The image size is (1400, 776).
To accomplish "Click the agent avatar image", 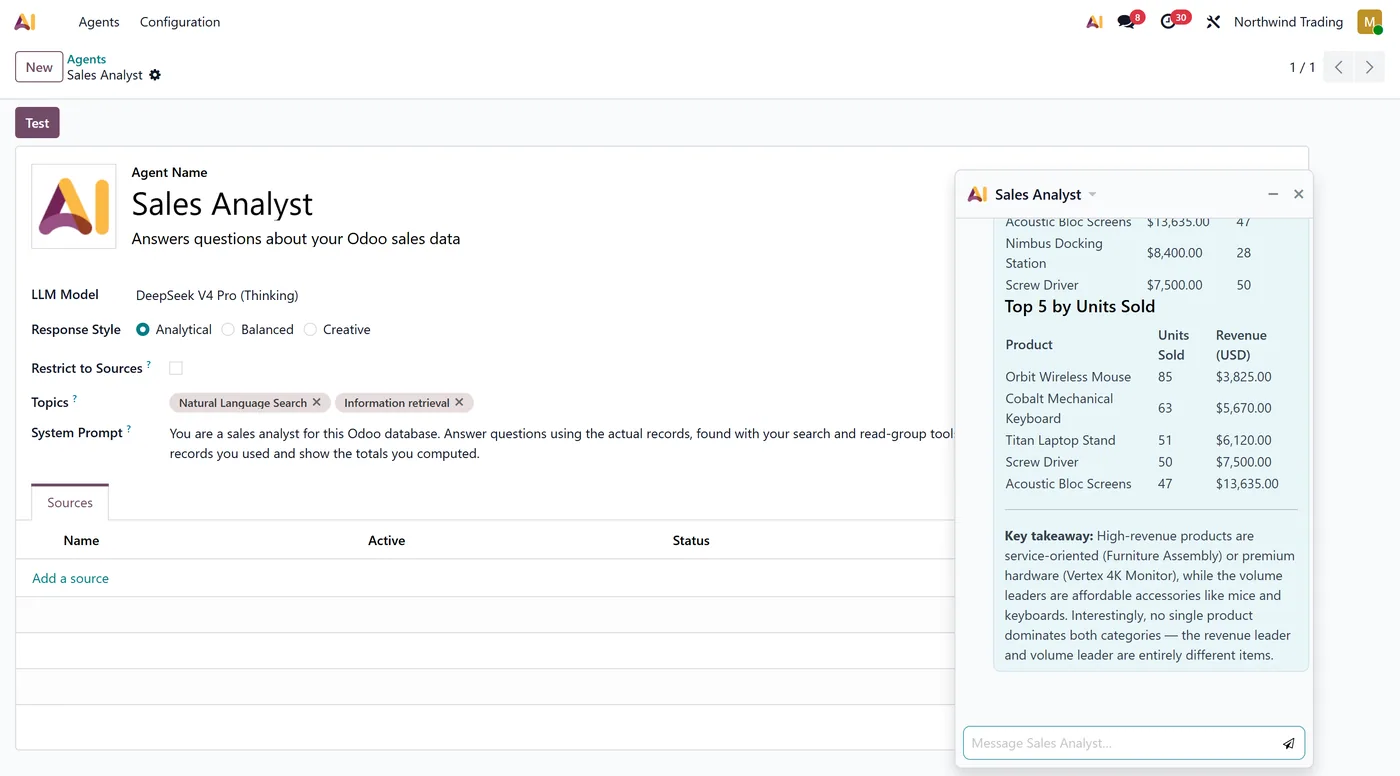I will click(x=74, y=206).
